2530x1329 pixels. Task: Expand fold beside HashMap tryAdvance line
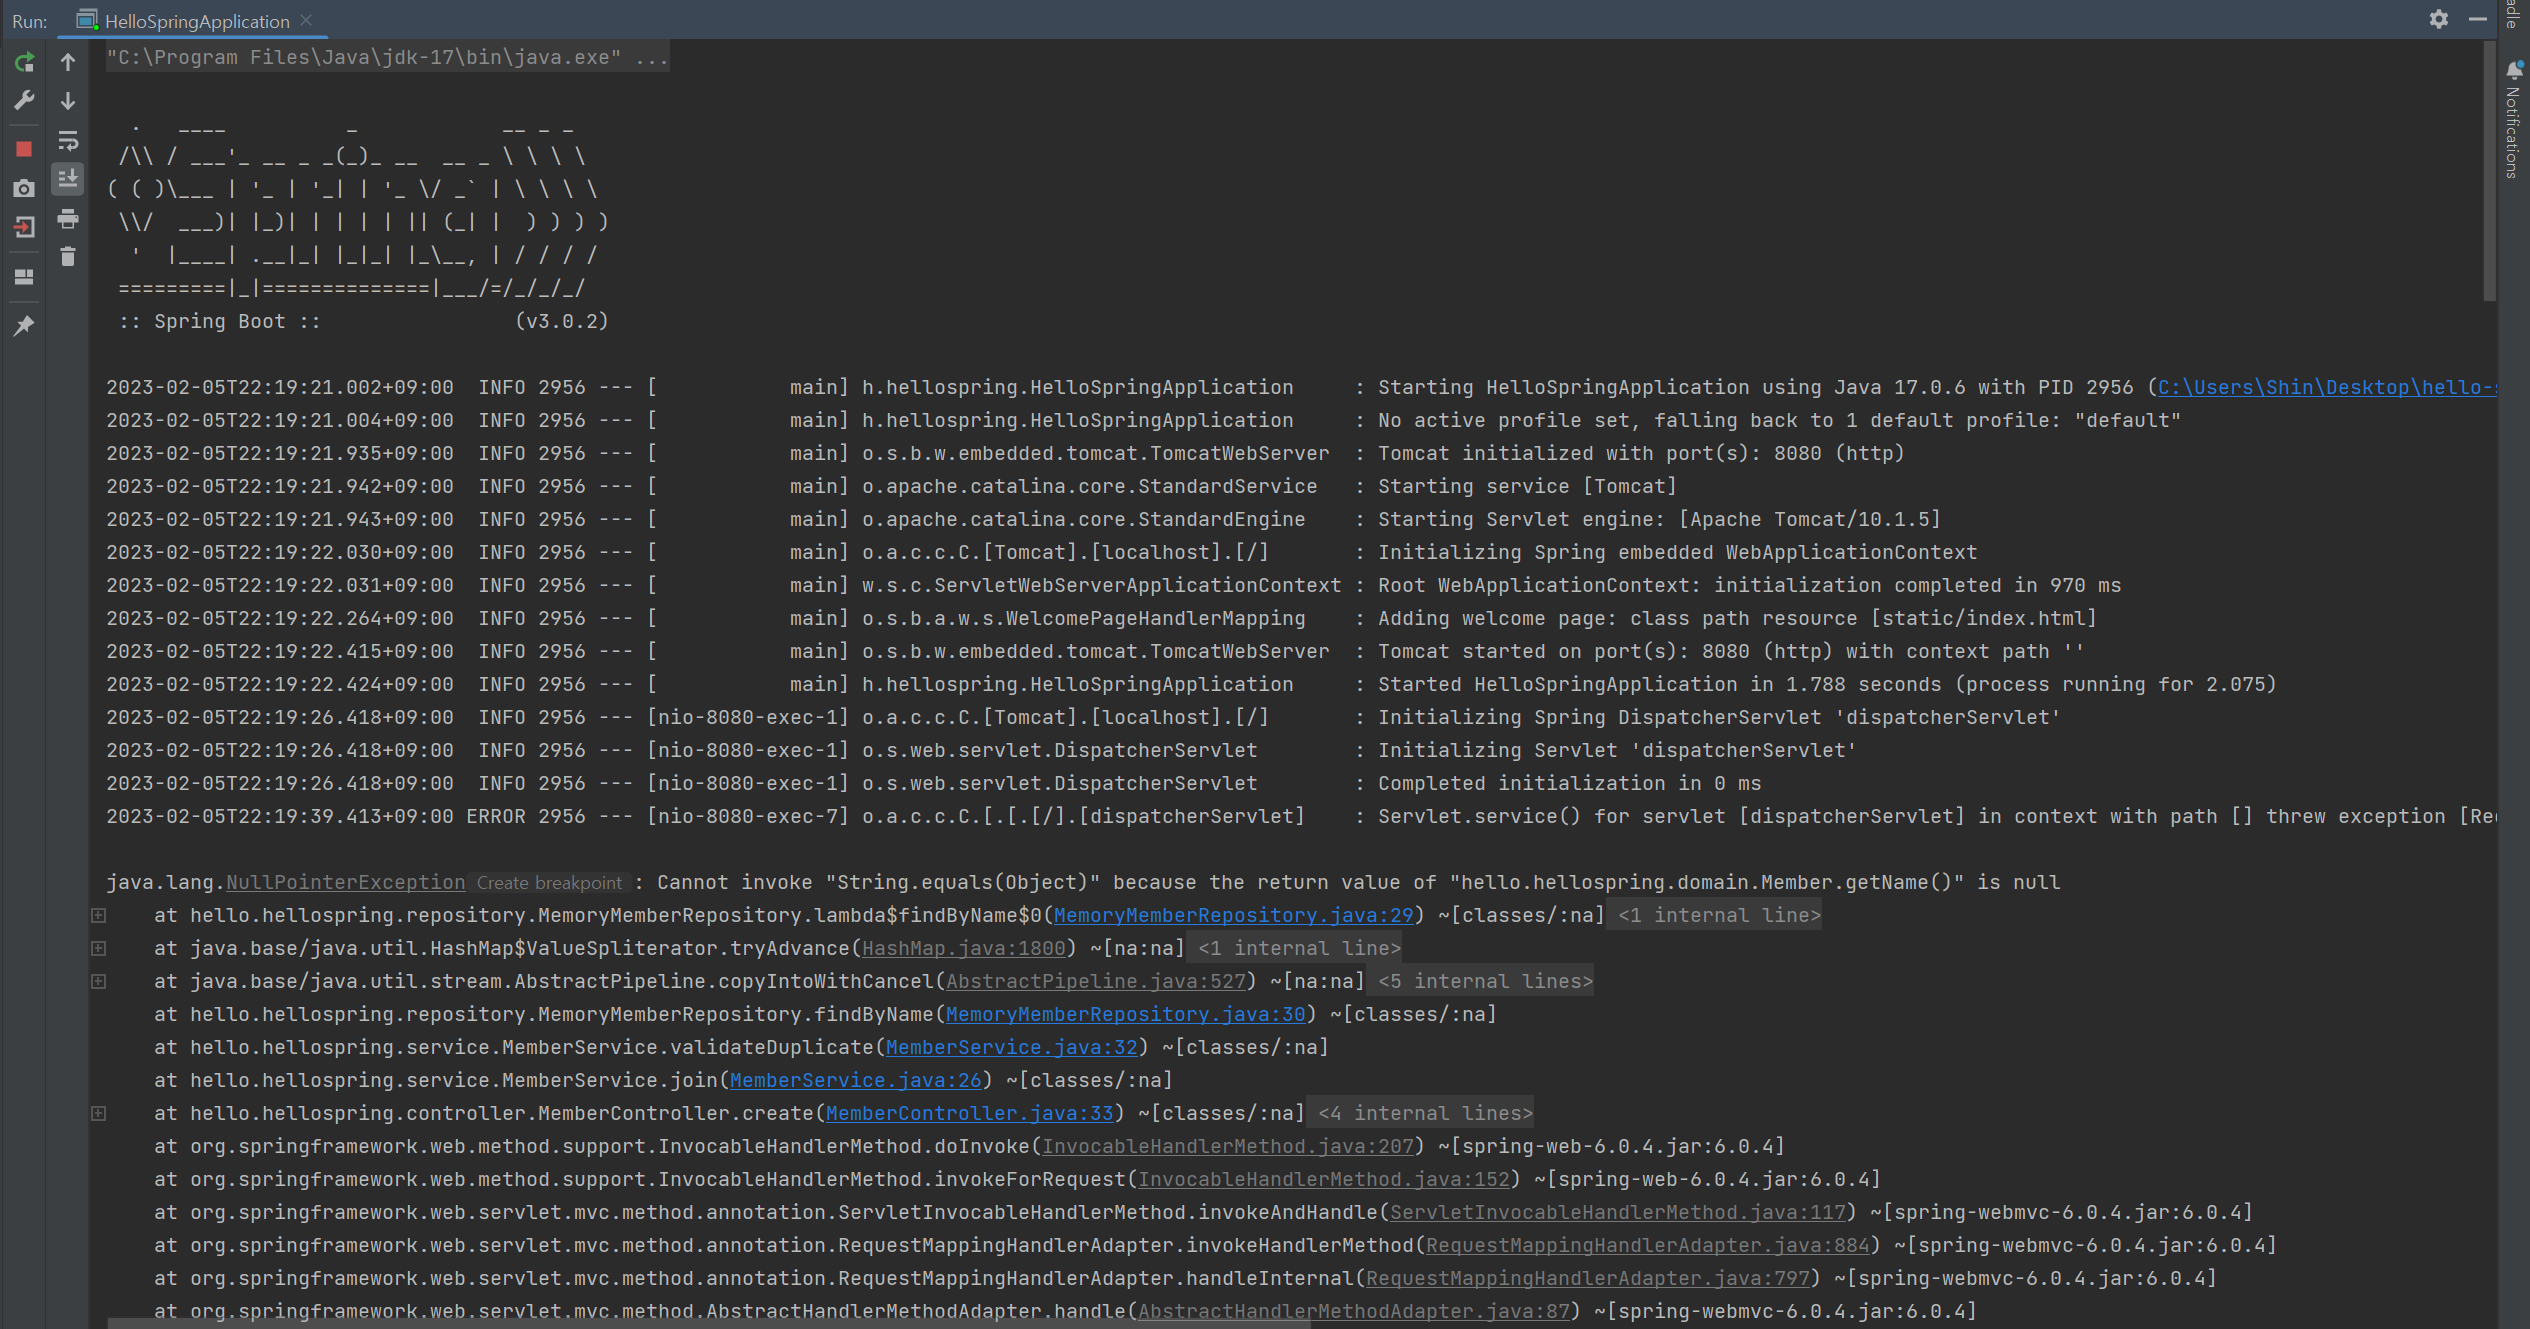[99, 948]
